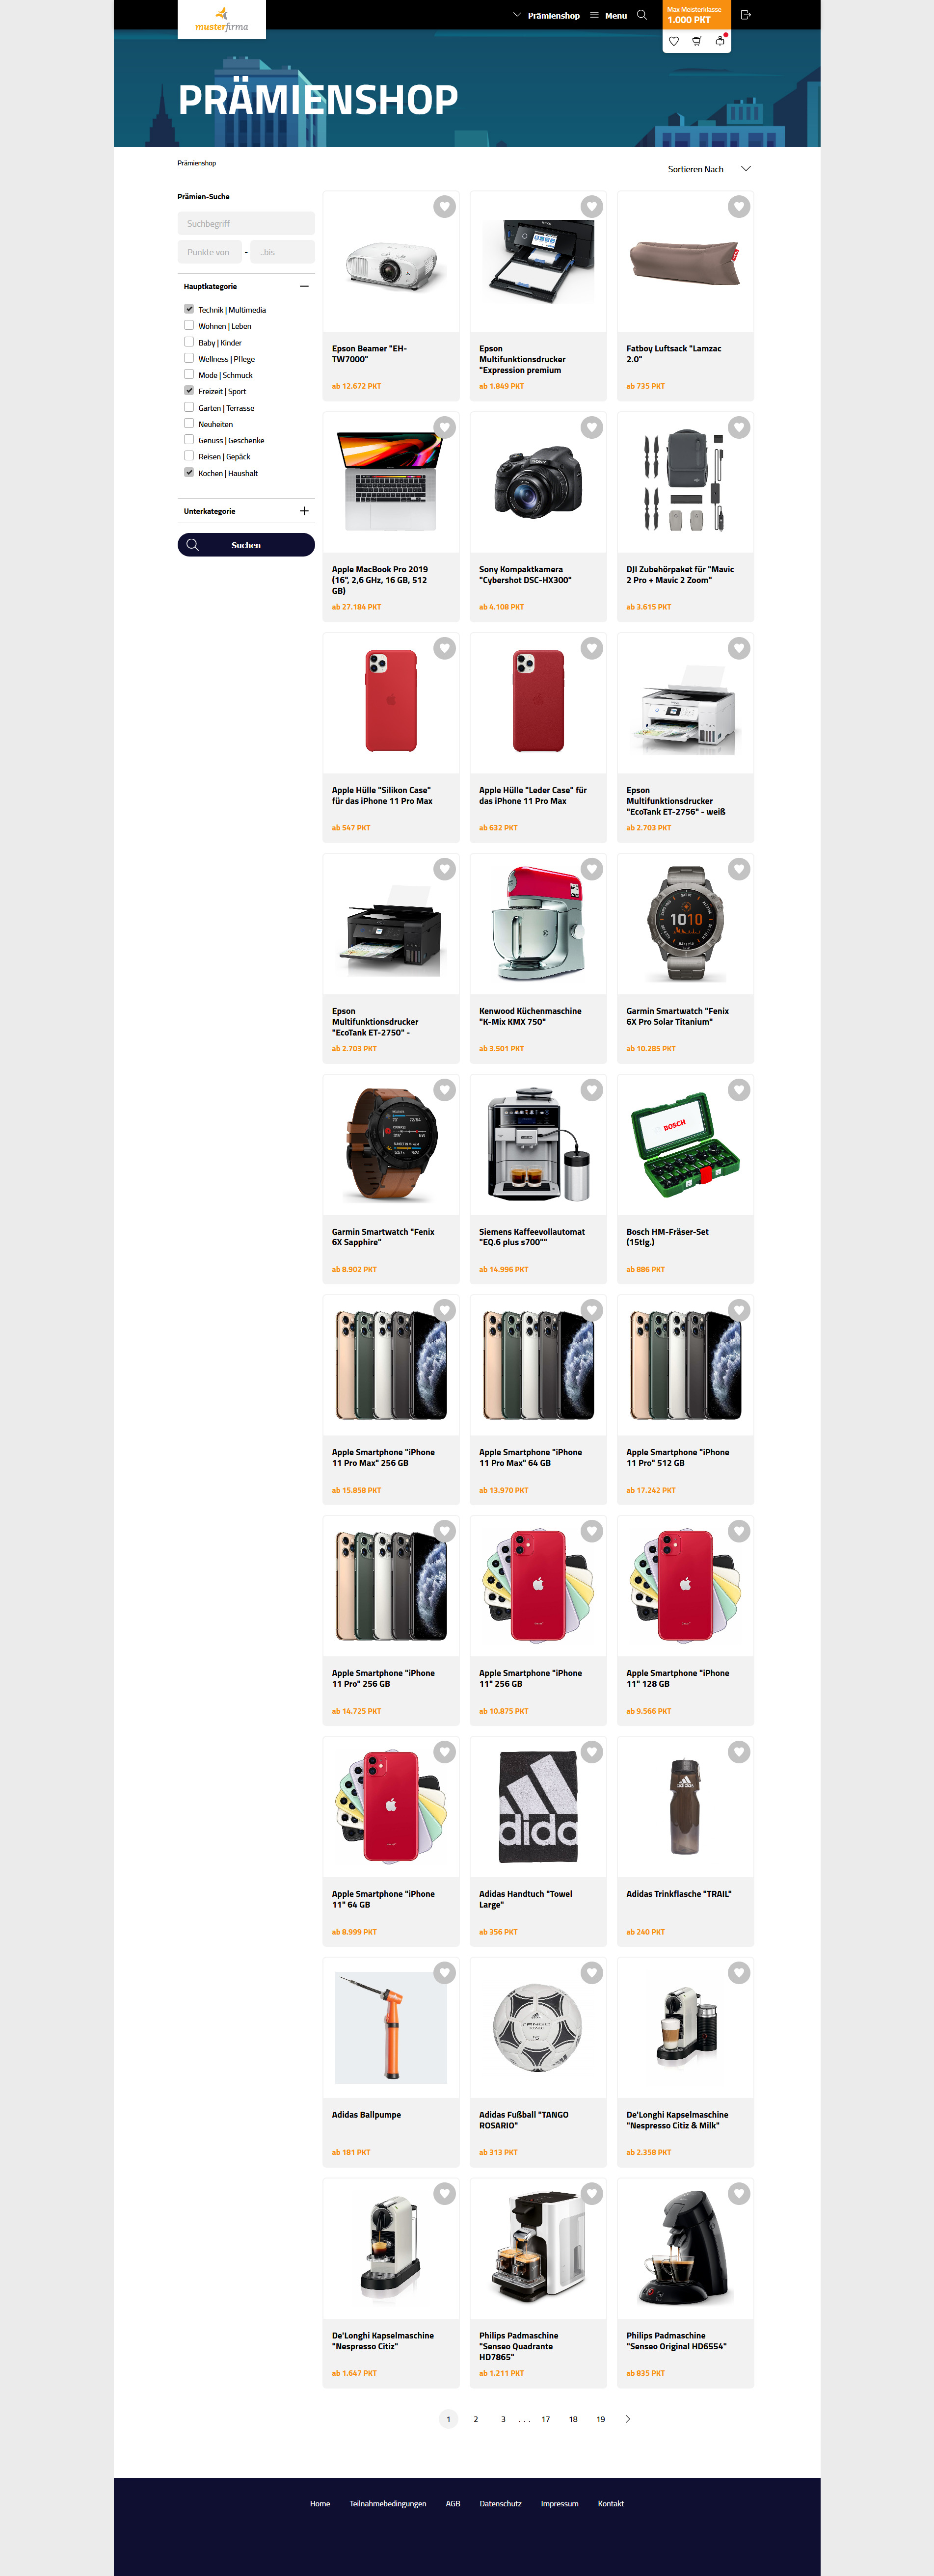This screenshot has height=2576, width=934.
Task: Favorite the Sony Cybershot DSC-HX300 camera
Action: [592, 428]
